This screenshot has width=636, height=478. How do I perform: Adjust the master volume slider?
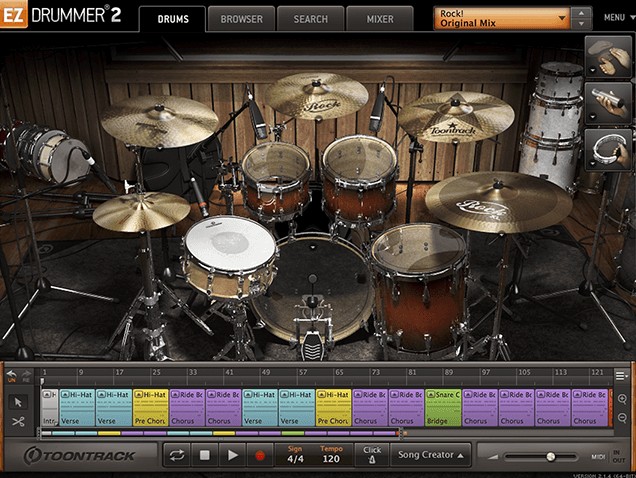pyautogui.click(x=550, y=457)
